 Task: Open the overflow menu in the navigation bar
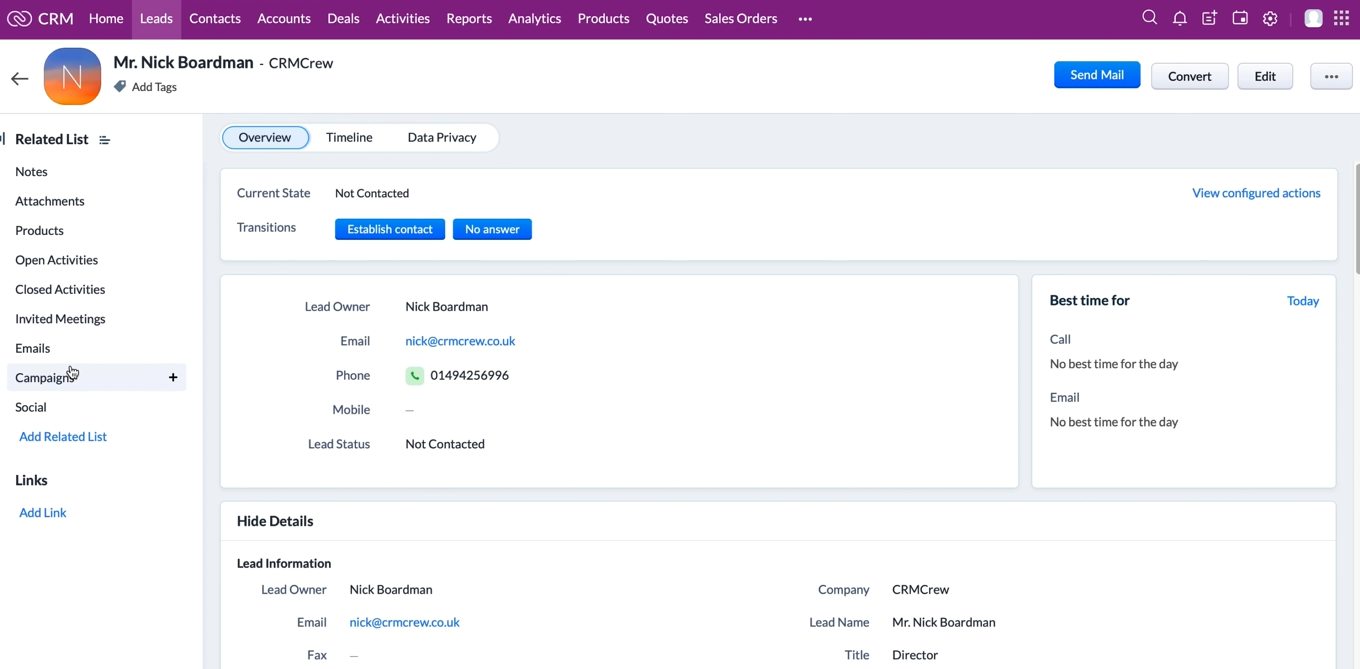click(x=805, y=18)
